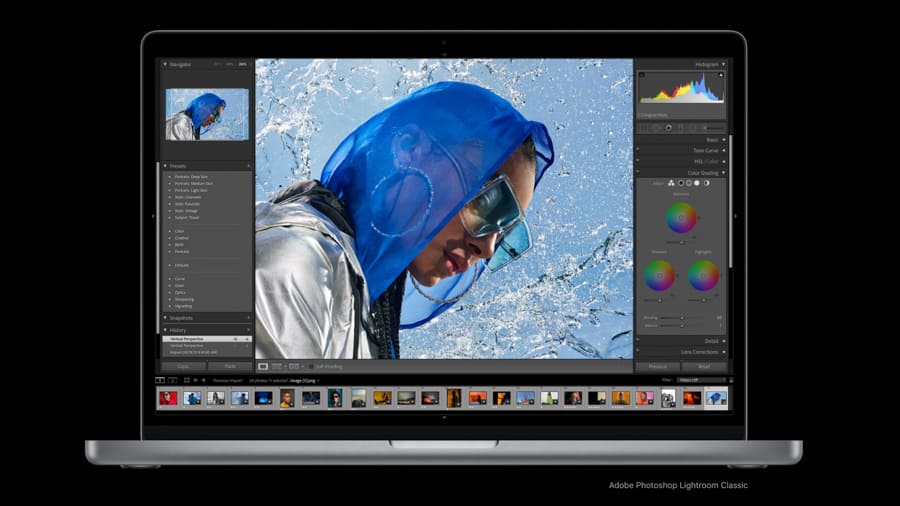900x506 pixels.
Task: Click the Copy button
Action: 184,367
